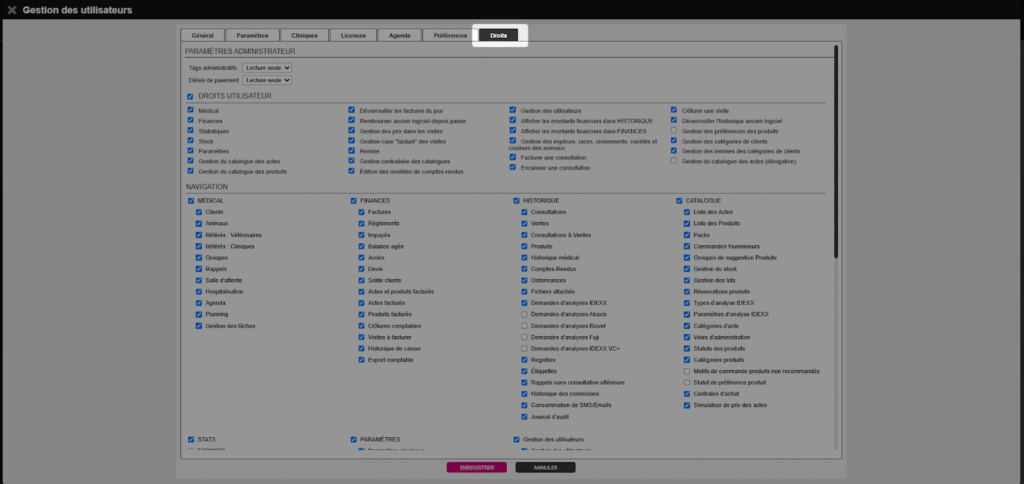
Task: Open the Délais de paiement dropdown
Action: 266,79
